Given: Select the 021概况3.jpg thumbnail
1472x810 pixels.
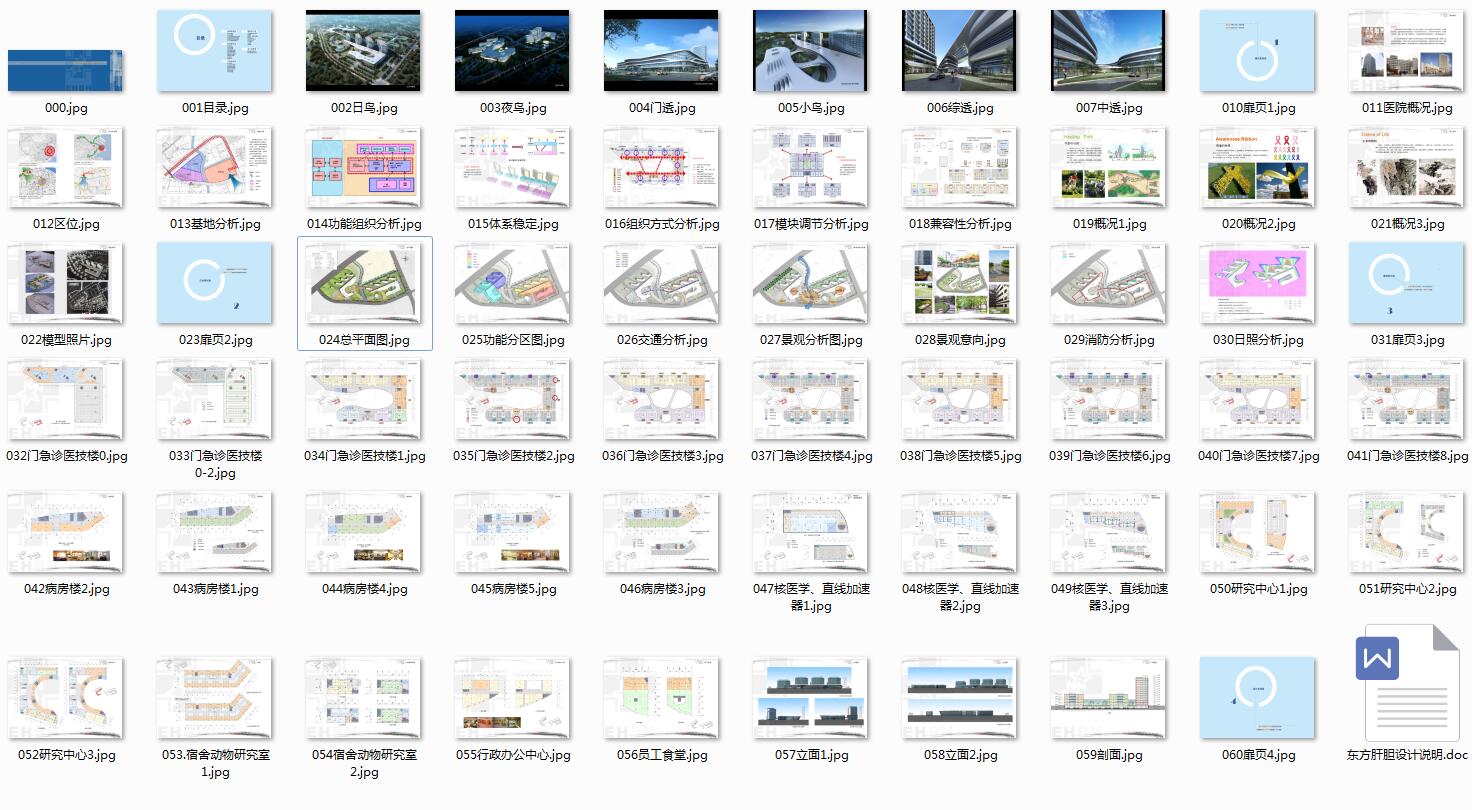Looking at the screenshot, I should [1407, 167].
